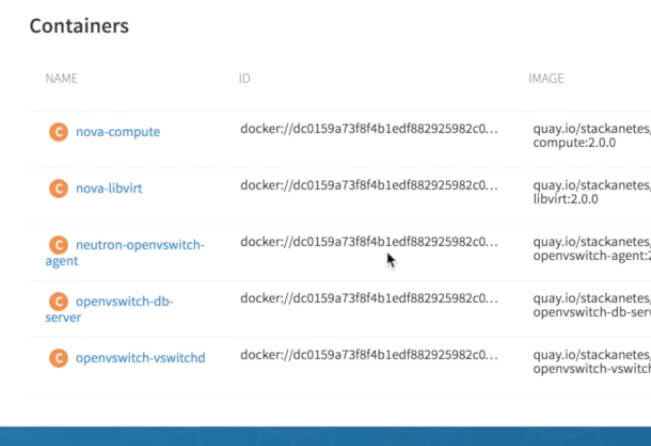Click the Containers section heading
Viewport: 651px width, 446px height.
pyautogui.click(x=79, y=26)
